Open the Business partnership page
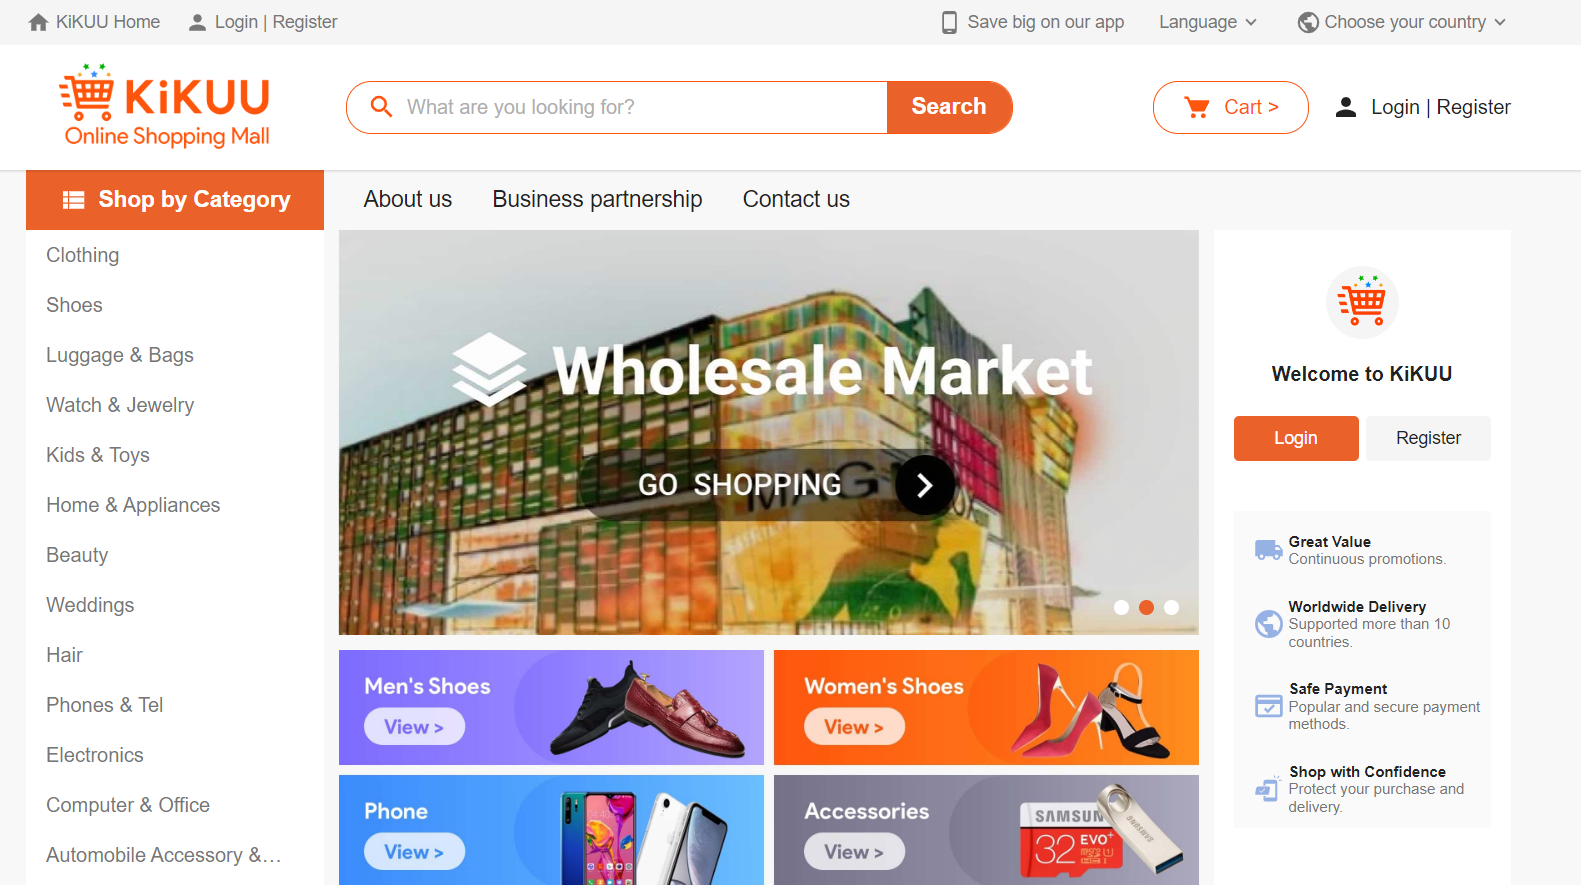 pos(597,199)
